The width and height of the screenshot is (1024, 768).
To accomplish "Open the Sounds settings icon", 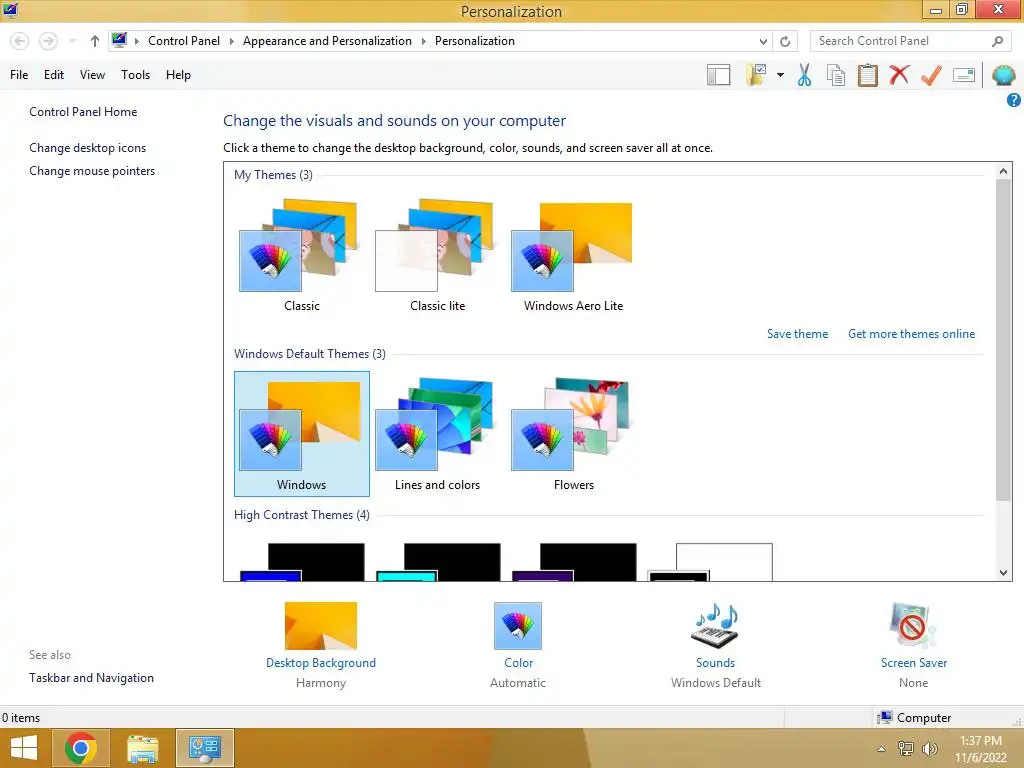I will point(715,626).
